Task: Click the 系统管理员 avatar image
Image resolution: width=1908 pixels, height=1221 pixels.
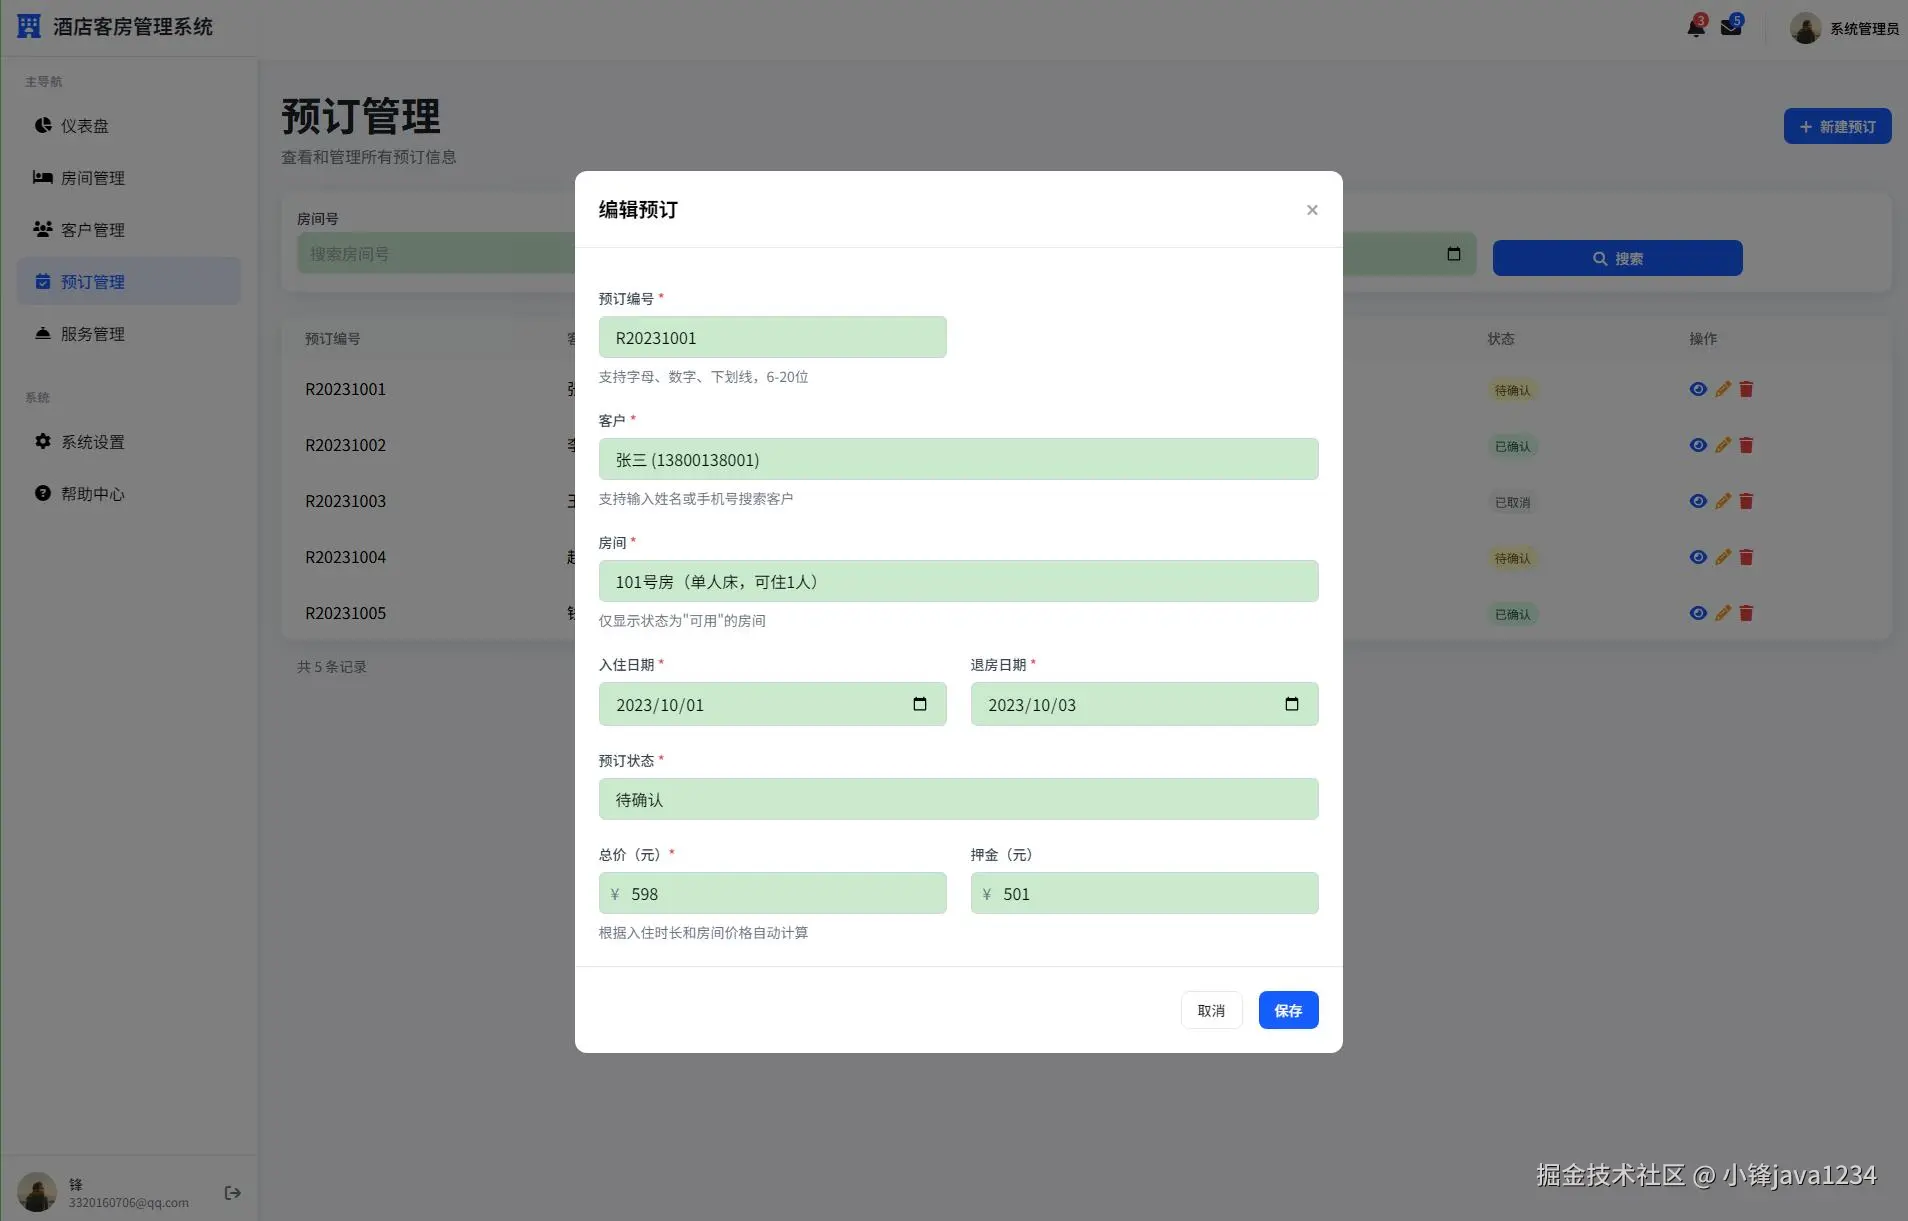Action: (x=1805, y=28)
